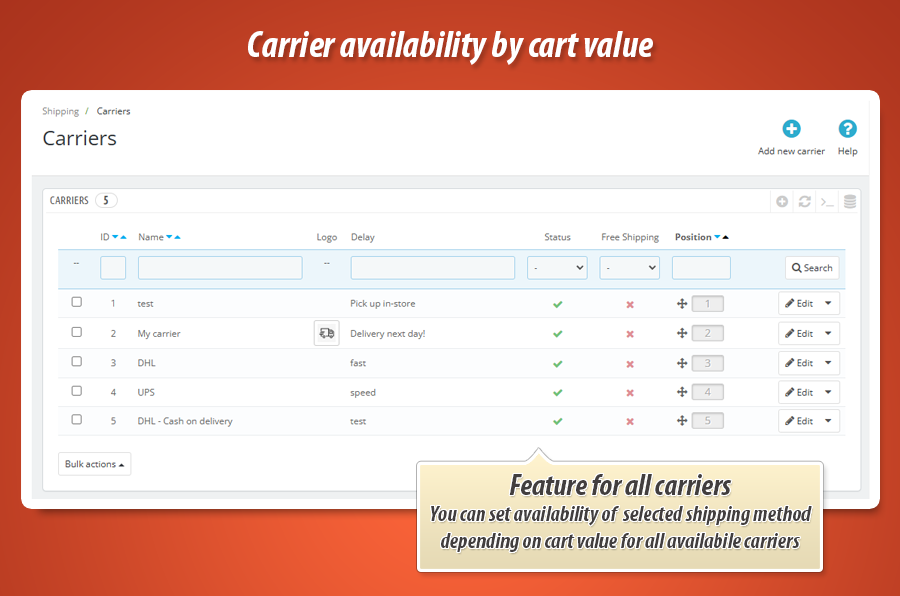
Task: Expand the Bulk actions menu
Action: 95,464
